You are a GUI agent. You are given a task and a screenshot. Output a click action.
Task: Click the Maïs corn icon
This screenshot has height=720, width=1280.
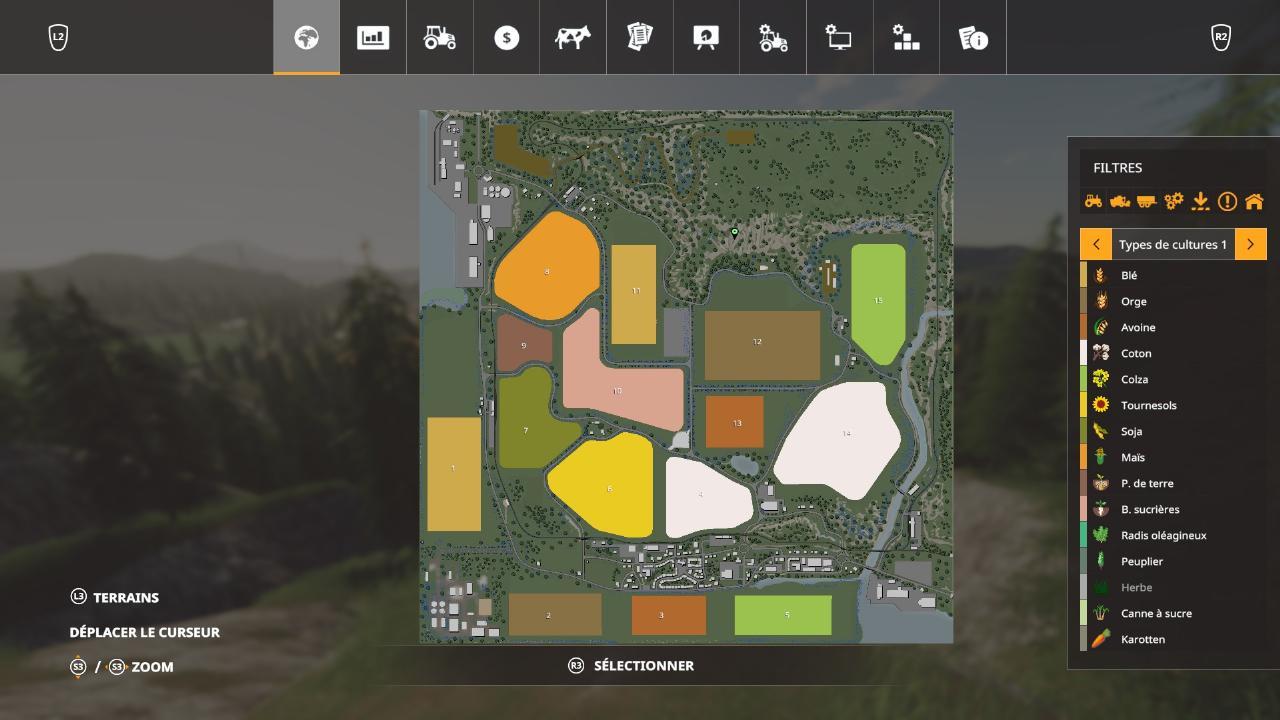point(1101,457)
